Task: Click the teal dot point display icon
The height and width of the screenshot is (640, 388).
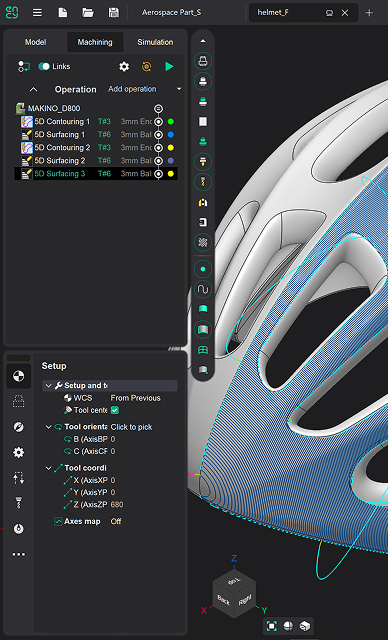Action: point(203,269)
